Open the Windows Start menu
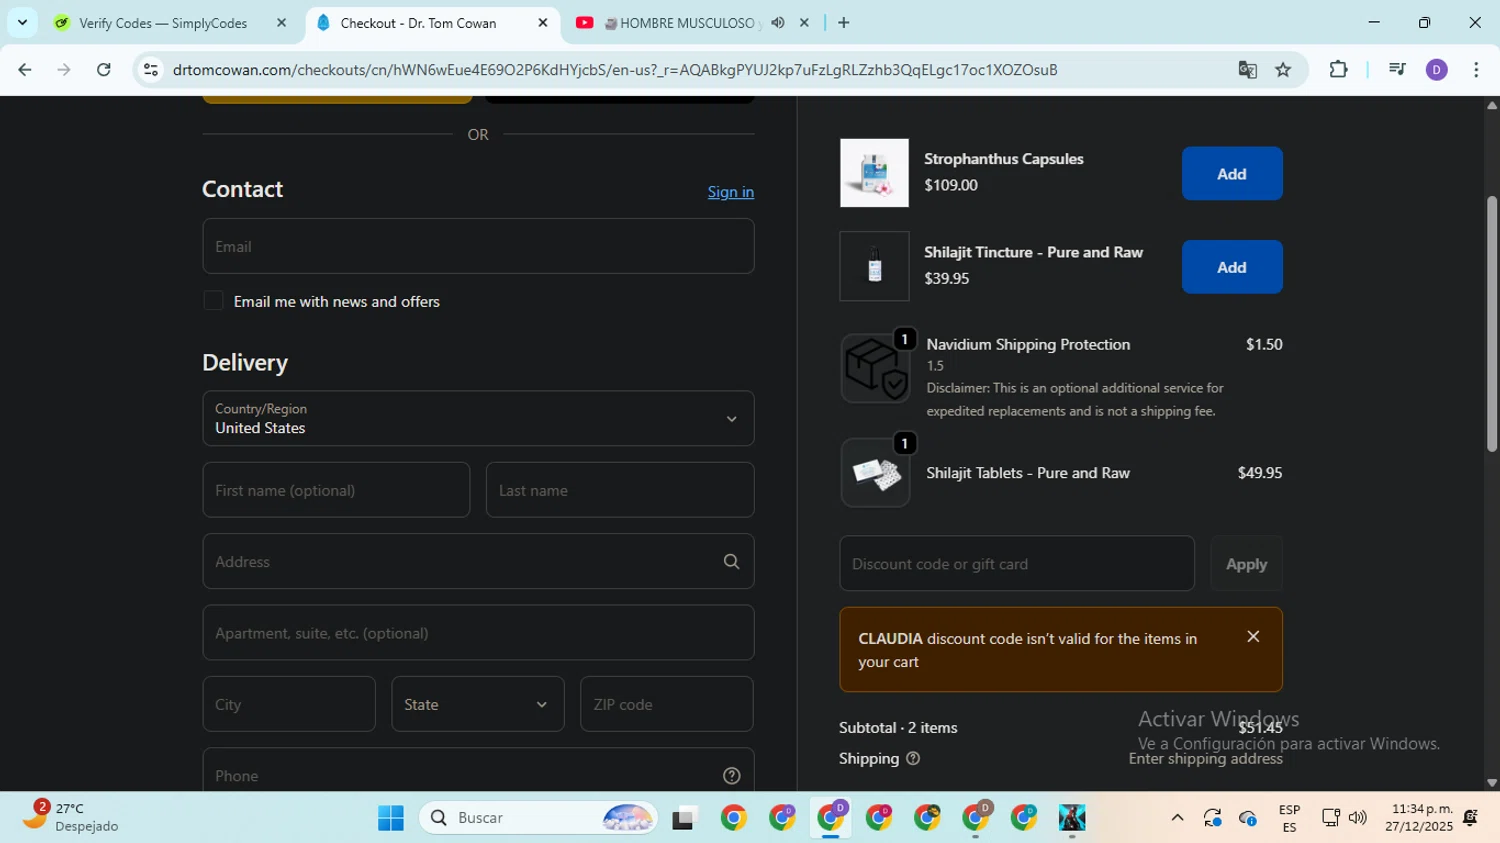The height and width of the screenshot is (843, 1500). coord(390,818)
